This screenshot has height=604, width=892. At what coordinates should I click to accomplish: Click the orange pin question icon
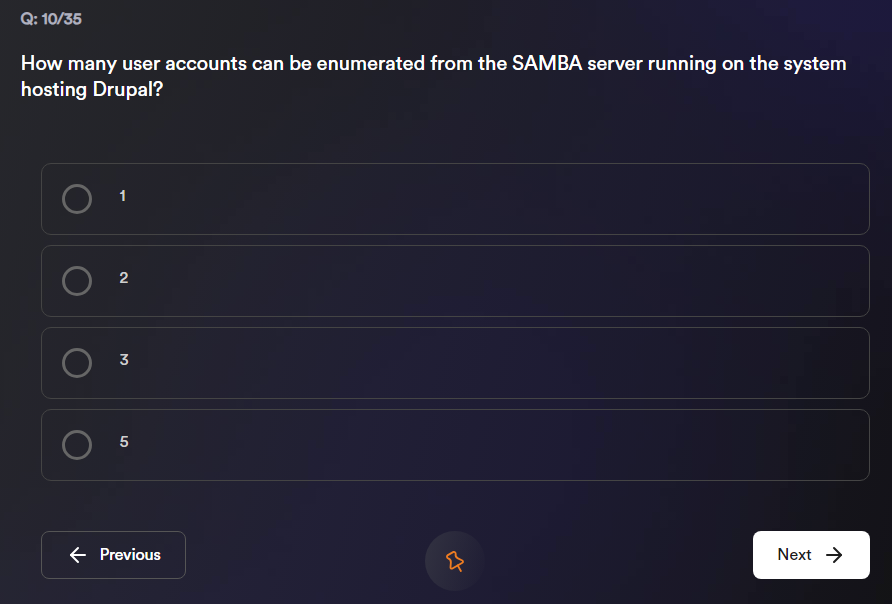point(454,560)
